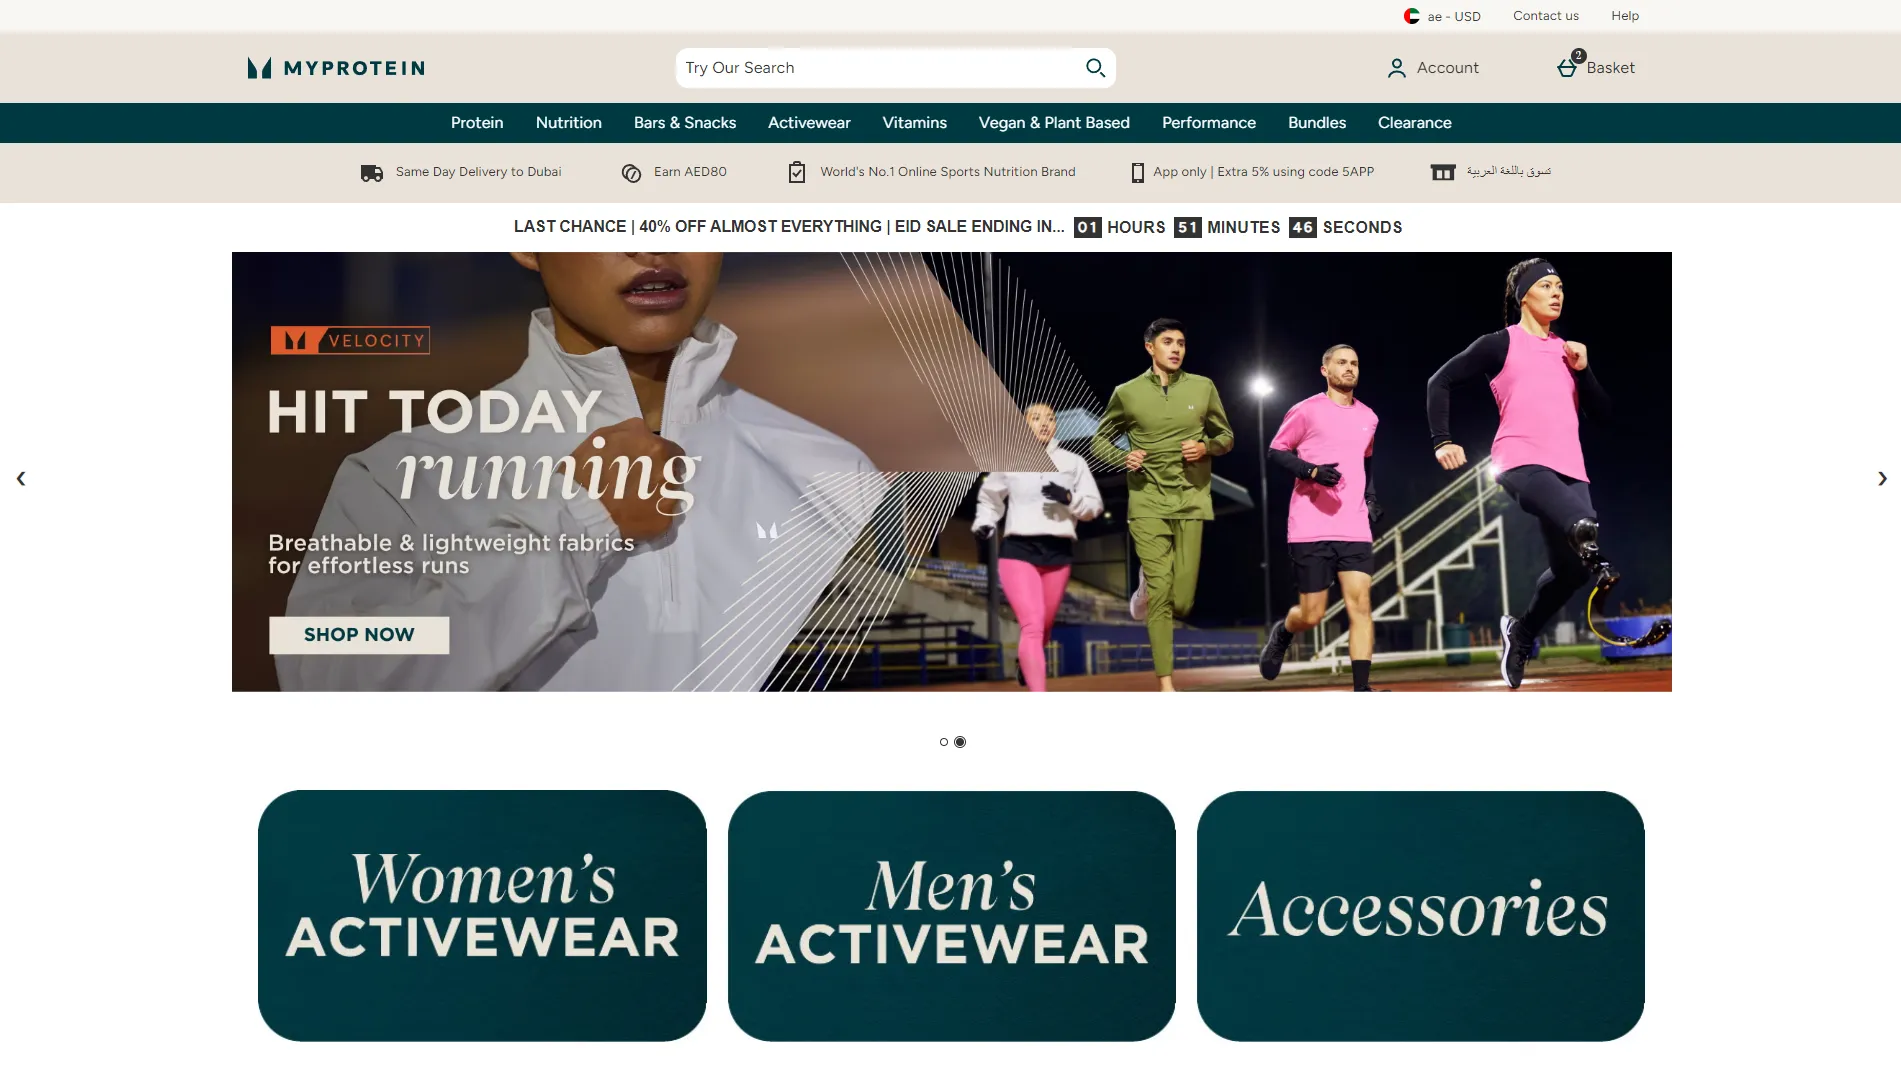Click the Earn AED80 referral icon

coord(631,173)
